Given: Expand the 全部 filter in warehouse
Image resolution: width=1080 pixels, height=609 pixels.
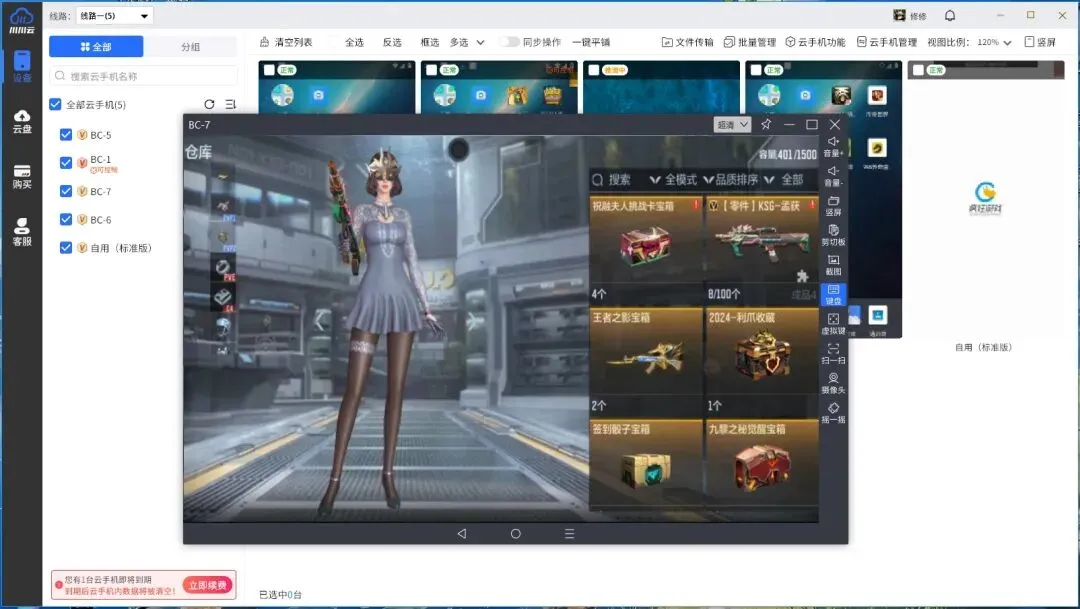Looking at the screenshot, I should tap(784, 180).
